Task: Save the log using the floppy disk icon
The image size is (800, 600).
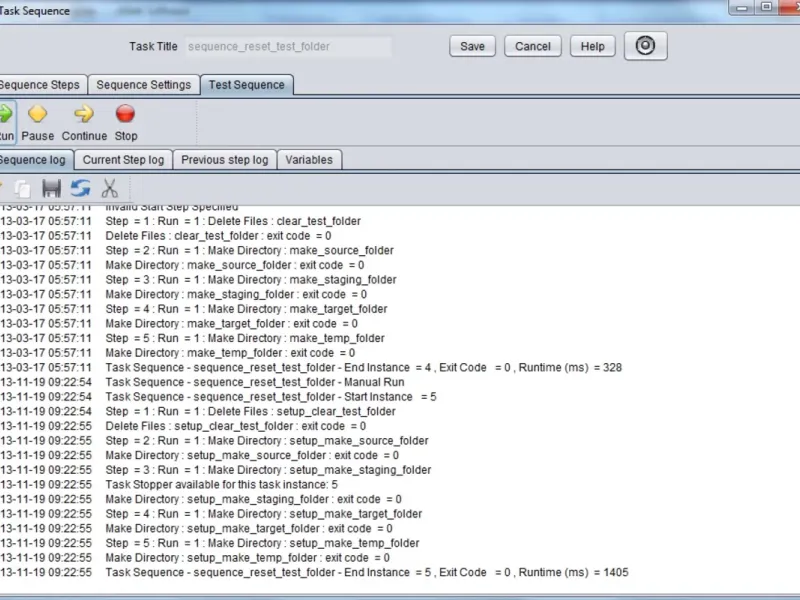Action: click(52, 189)
